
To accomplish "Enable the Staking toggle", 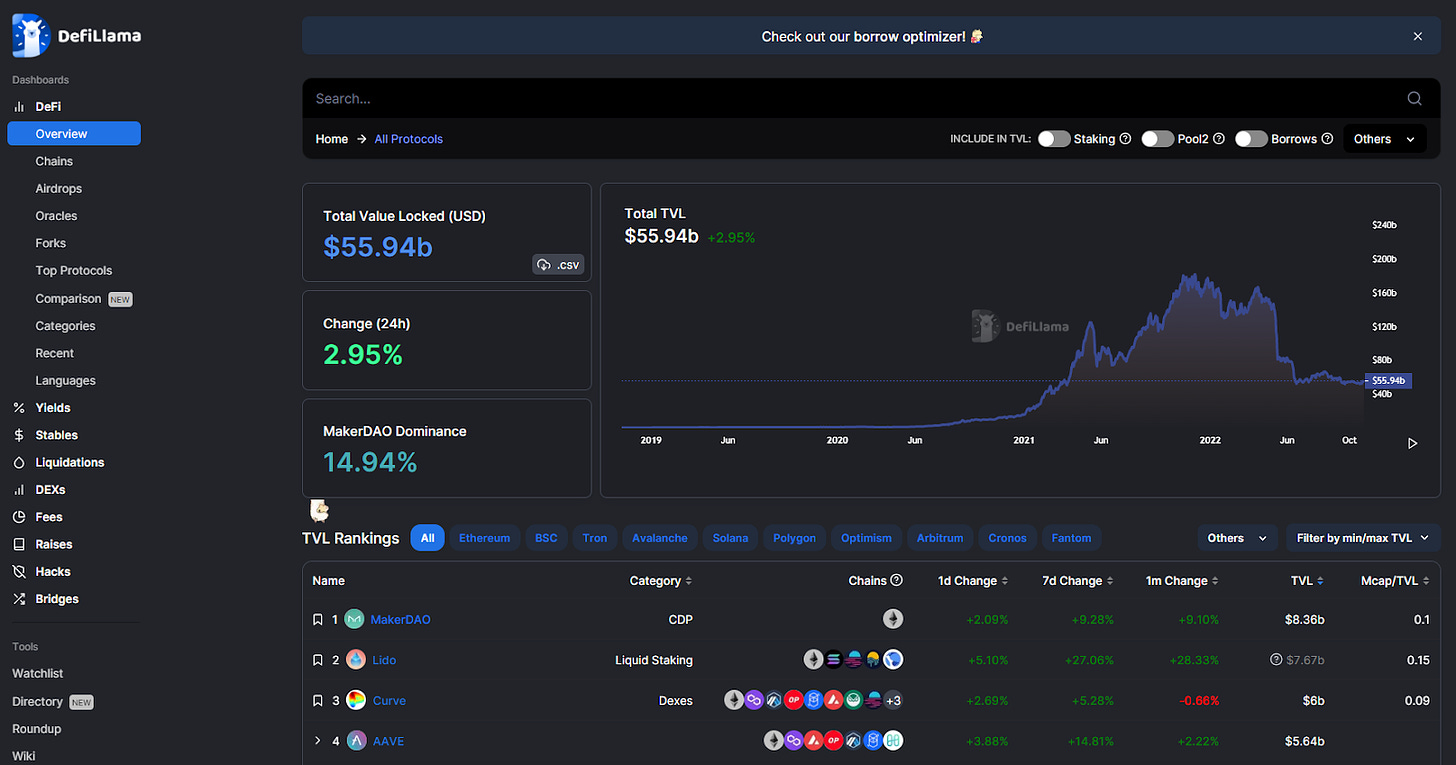I will click(1053, 139).
